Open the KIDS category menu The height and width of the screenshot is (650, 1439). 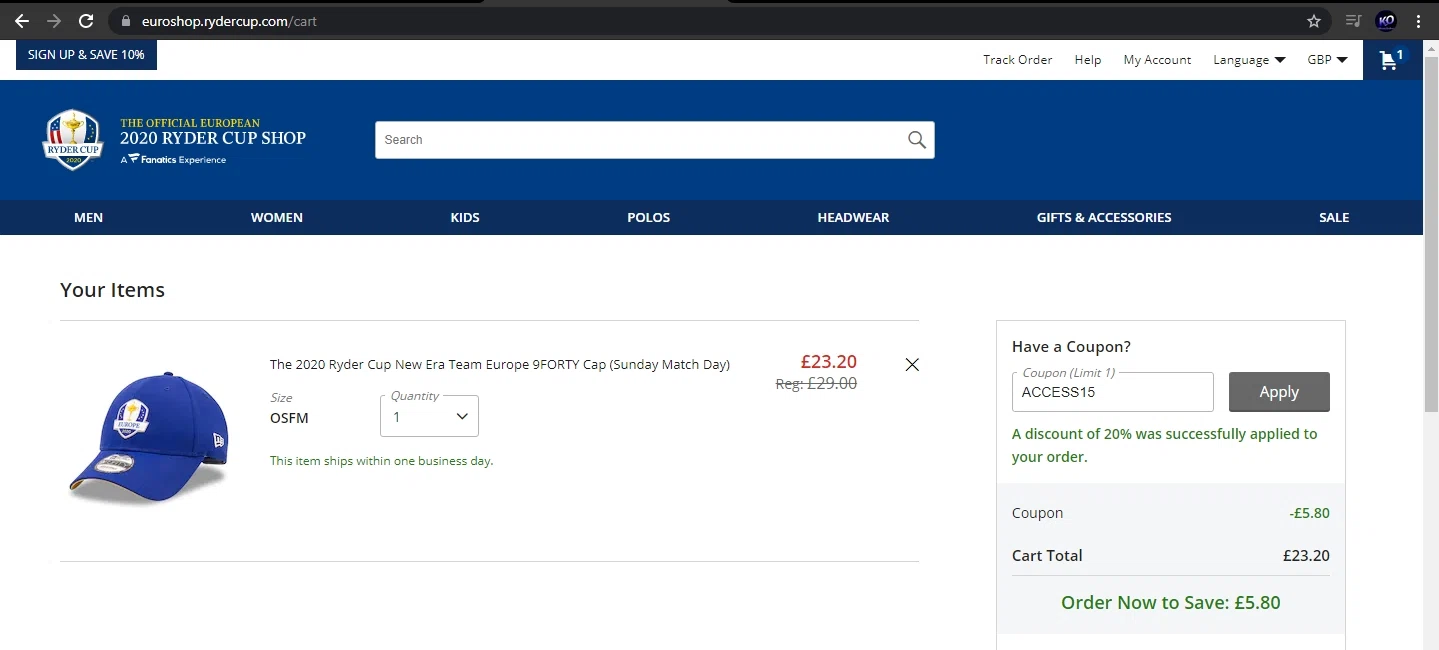point(465,217)
